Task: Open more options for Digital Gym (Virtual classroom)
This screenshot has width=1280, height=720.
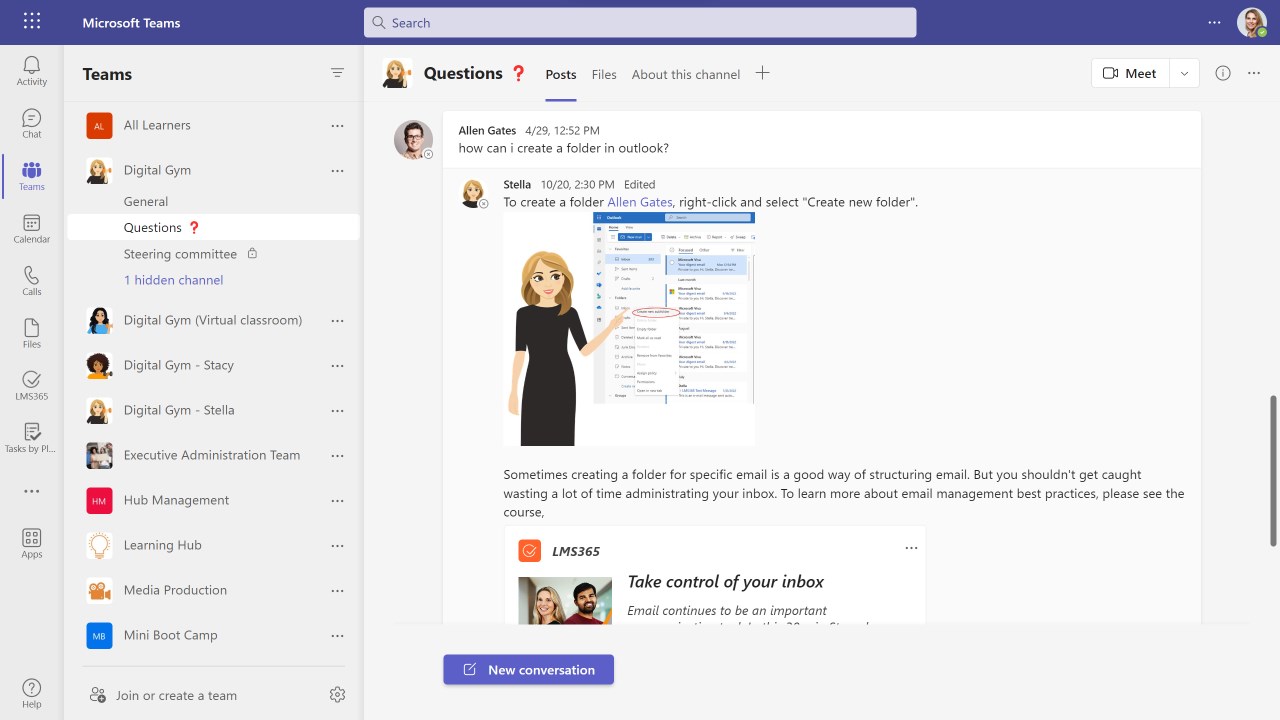Action: pos(337,320)
